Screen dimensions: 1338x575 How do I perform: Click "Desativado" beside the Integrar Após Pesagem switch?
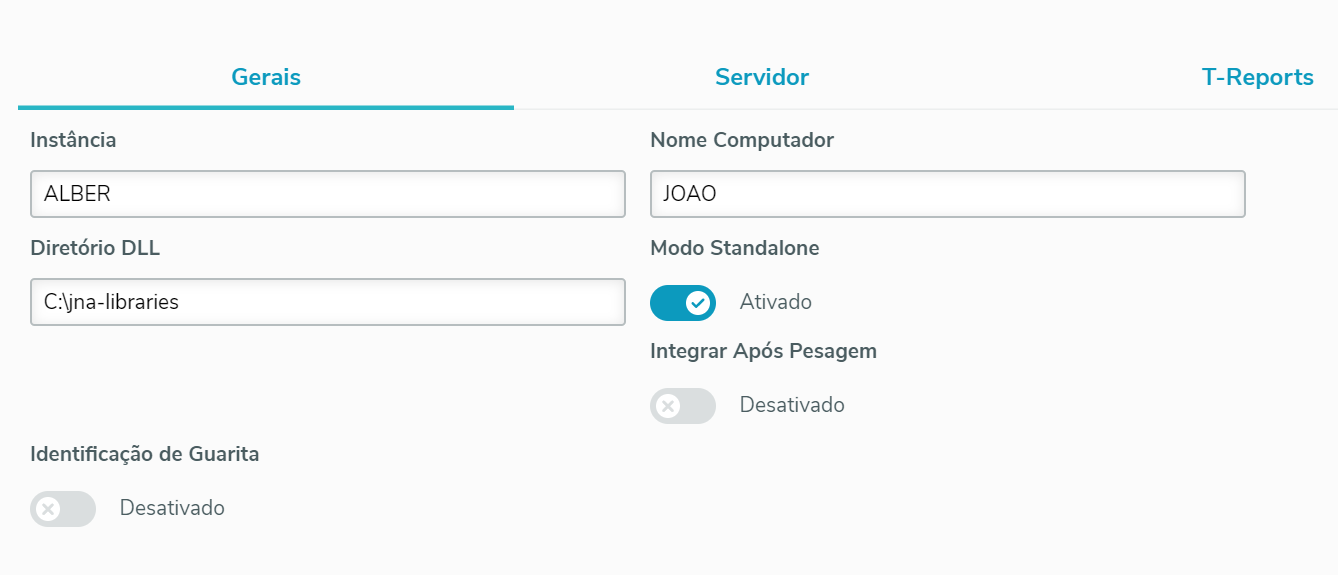pyautogui.click(x=792, y=405)
